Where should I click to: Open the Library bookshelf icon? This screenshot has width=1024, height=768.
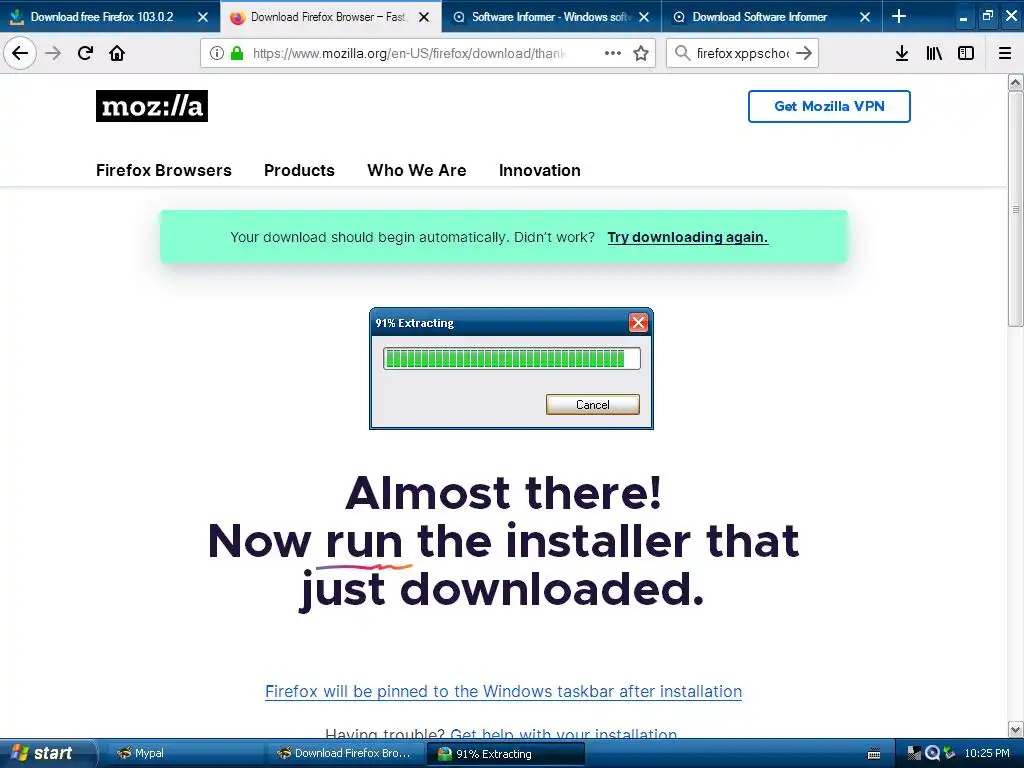pyautogui.click(x=934, y=53)
